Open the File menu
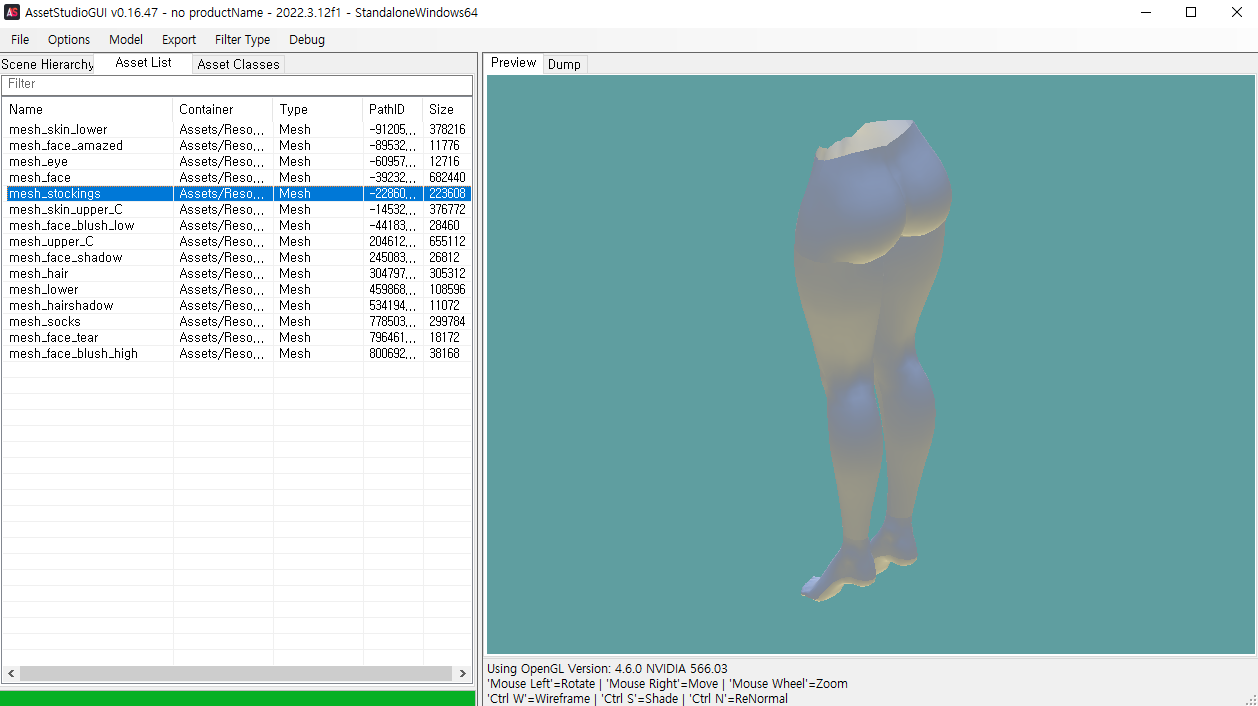The width and height of the screenshot is (1258, 706). coord(20,40)
